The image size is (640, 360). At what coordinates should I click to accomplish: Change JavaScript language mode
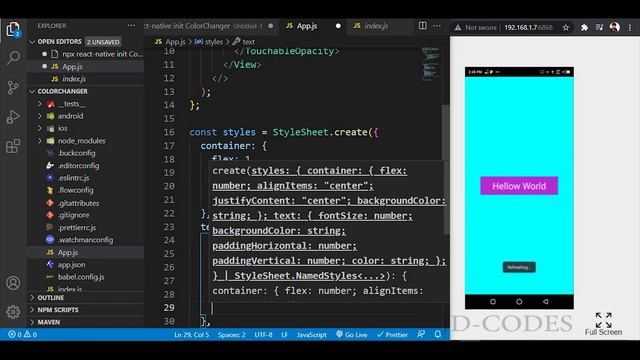(311, 334)
